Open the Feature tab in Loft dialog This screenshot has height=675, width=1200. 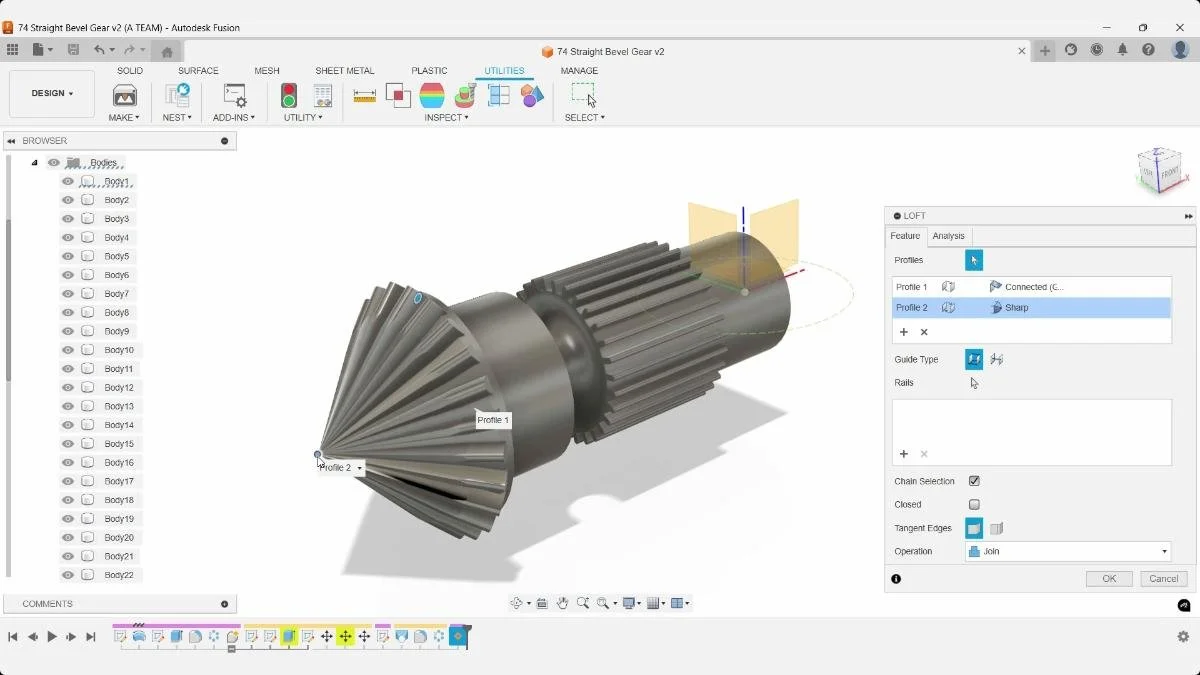[x=905, y=236]
